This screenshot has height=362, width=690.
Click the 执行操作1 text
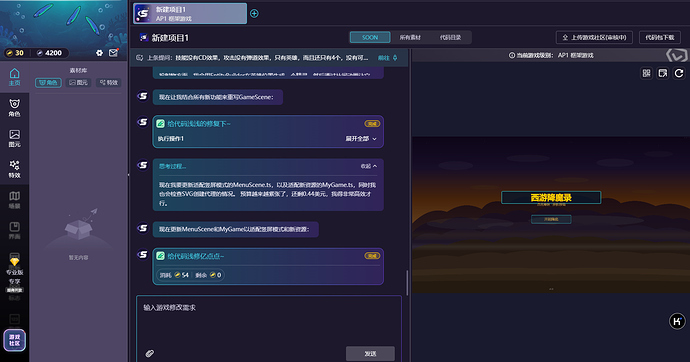coord(171,139)
